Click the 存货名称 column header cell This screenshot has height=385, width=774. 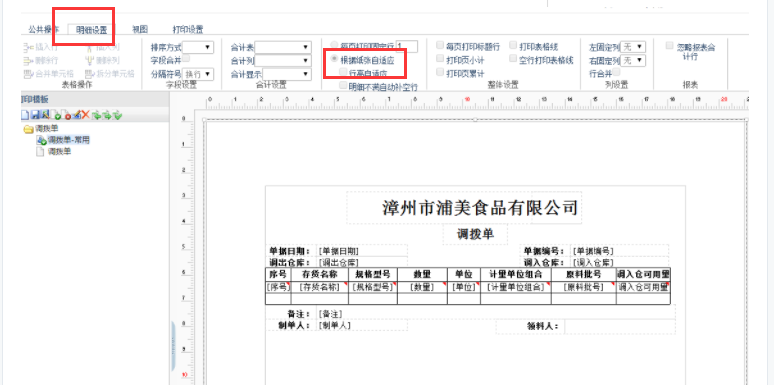tap(319, 274)
